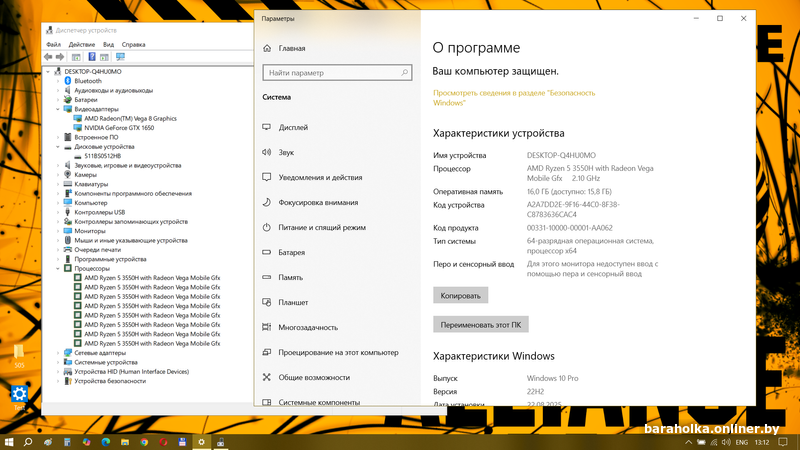The width and height of the screenshot is (800, 450).
Task: Open the Вид menu in Device Manager
Action: coord(108,44)
